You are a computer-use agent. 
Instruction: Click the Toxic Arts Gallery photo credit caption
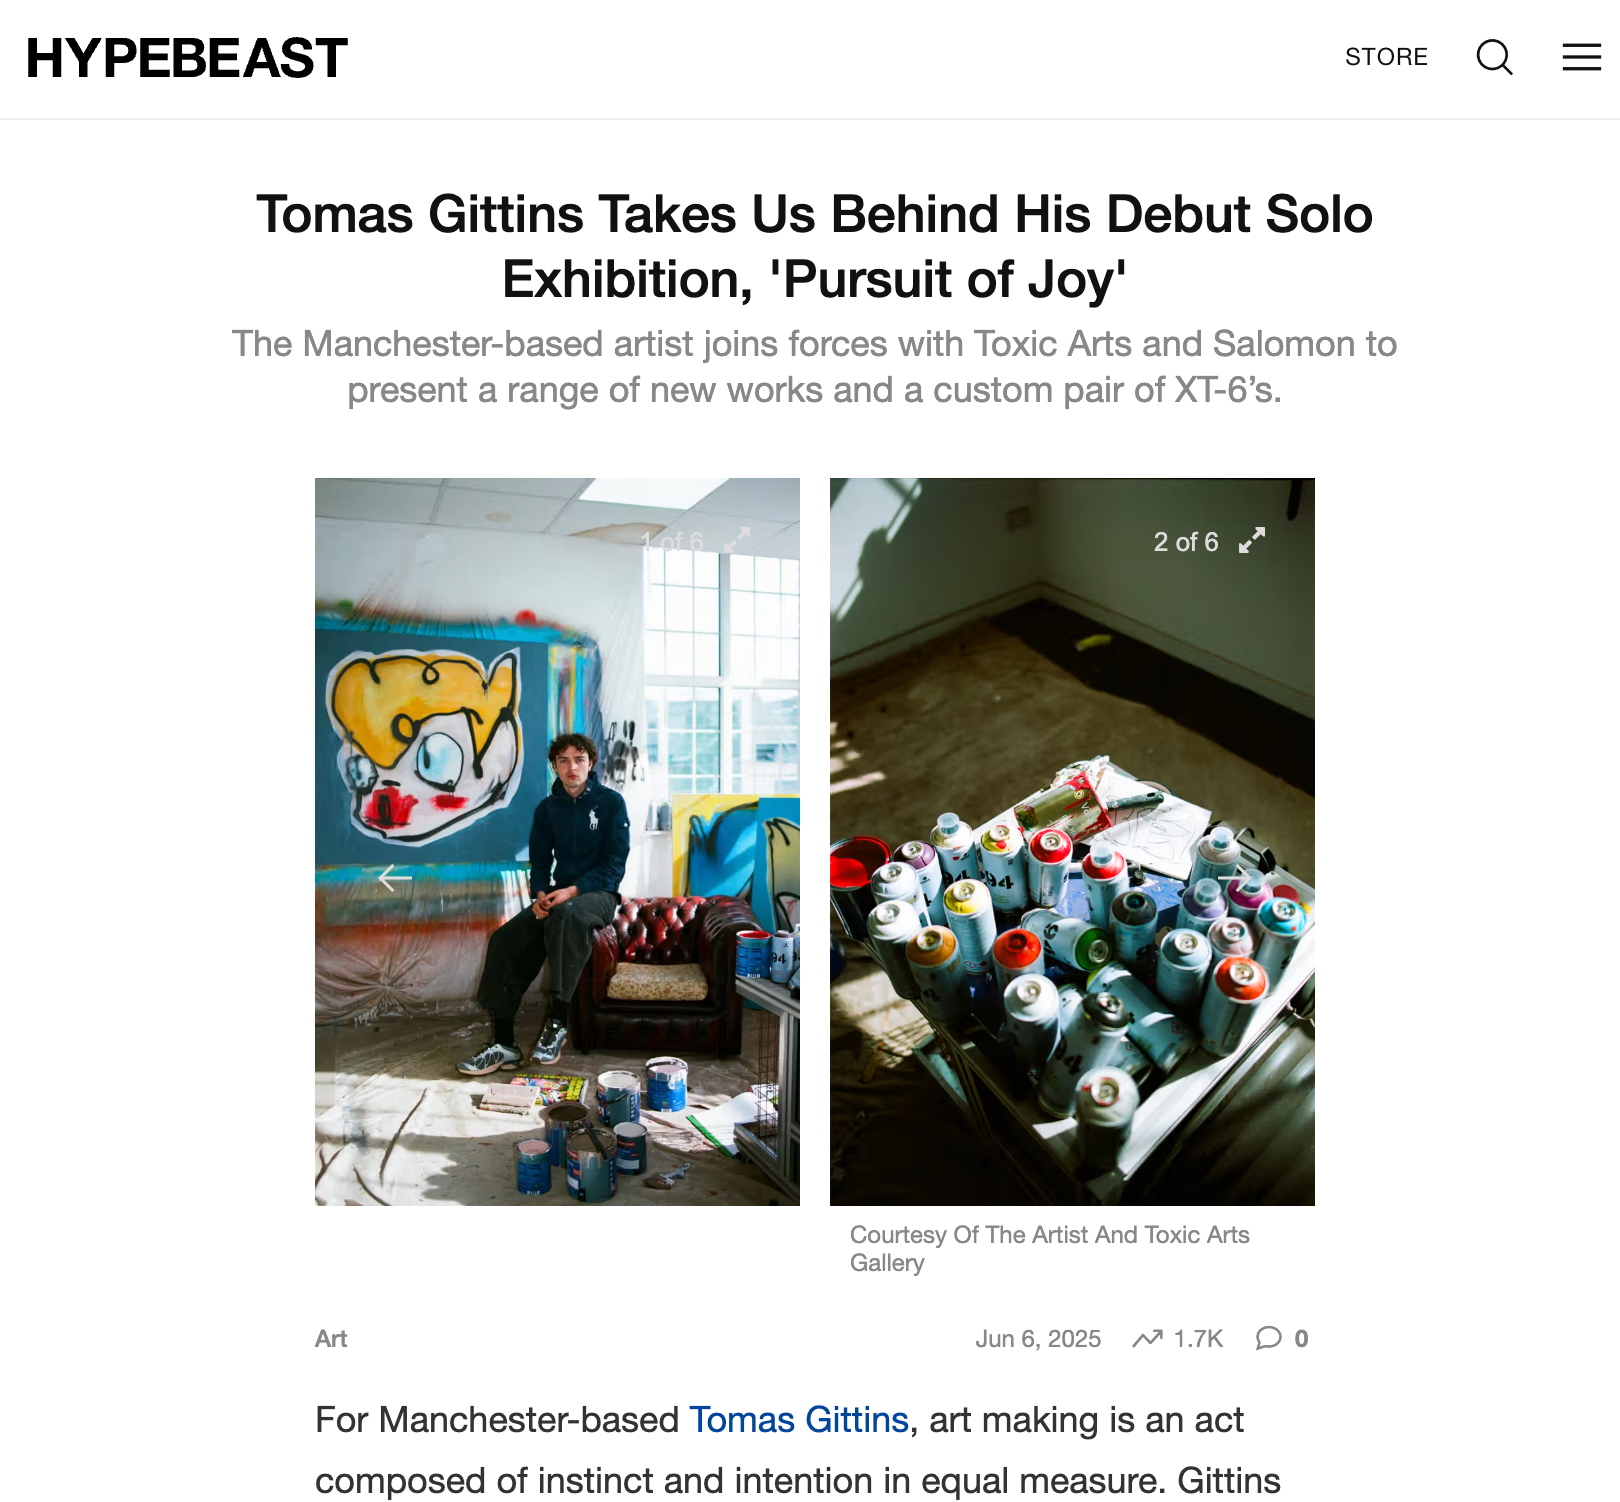coord(1050,1249)
